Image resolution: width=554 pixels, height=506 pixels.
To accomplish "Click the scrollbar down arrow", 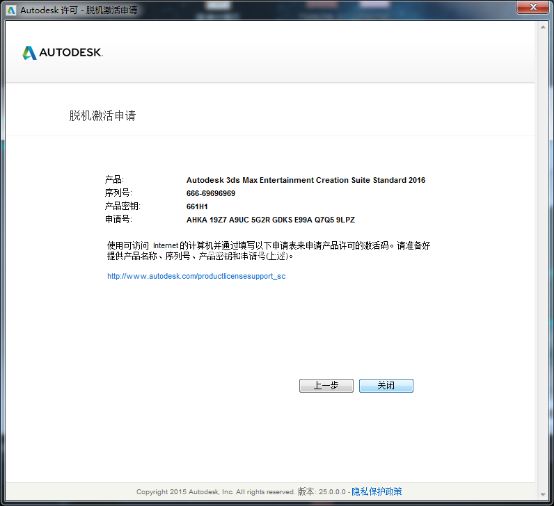I will pyautogui.click(x=543, y=494).
